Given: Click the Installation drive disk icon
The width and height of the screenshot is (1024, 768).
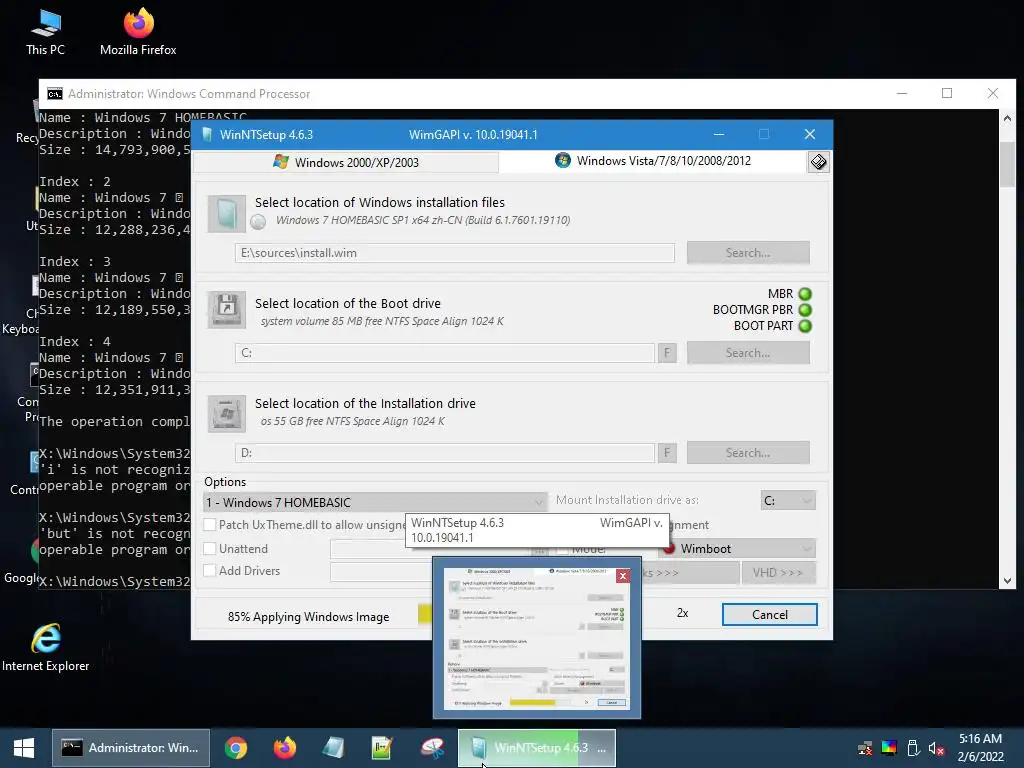Looking at the screenshot, I should click(x=227, y=413).
